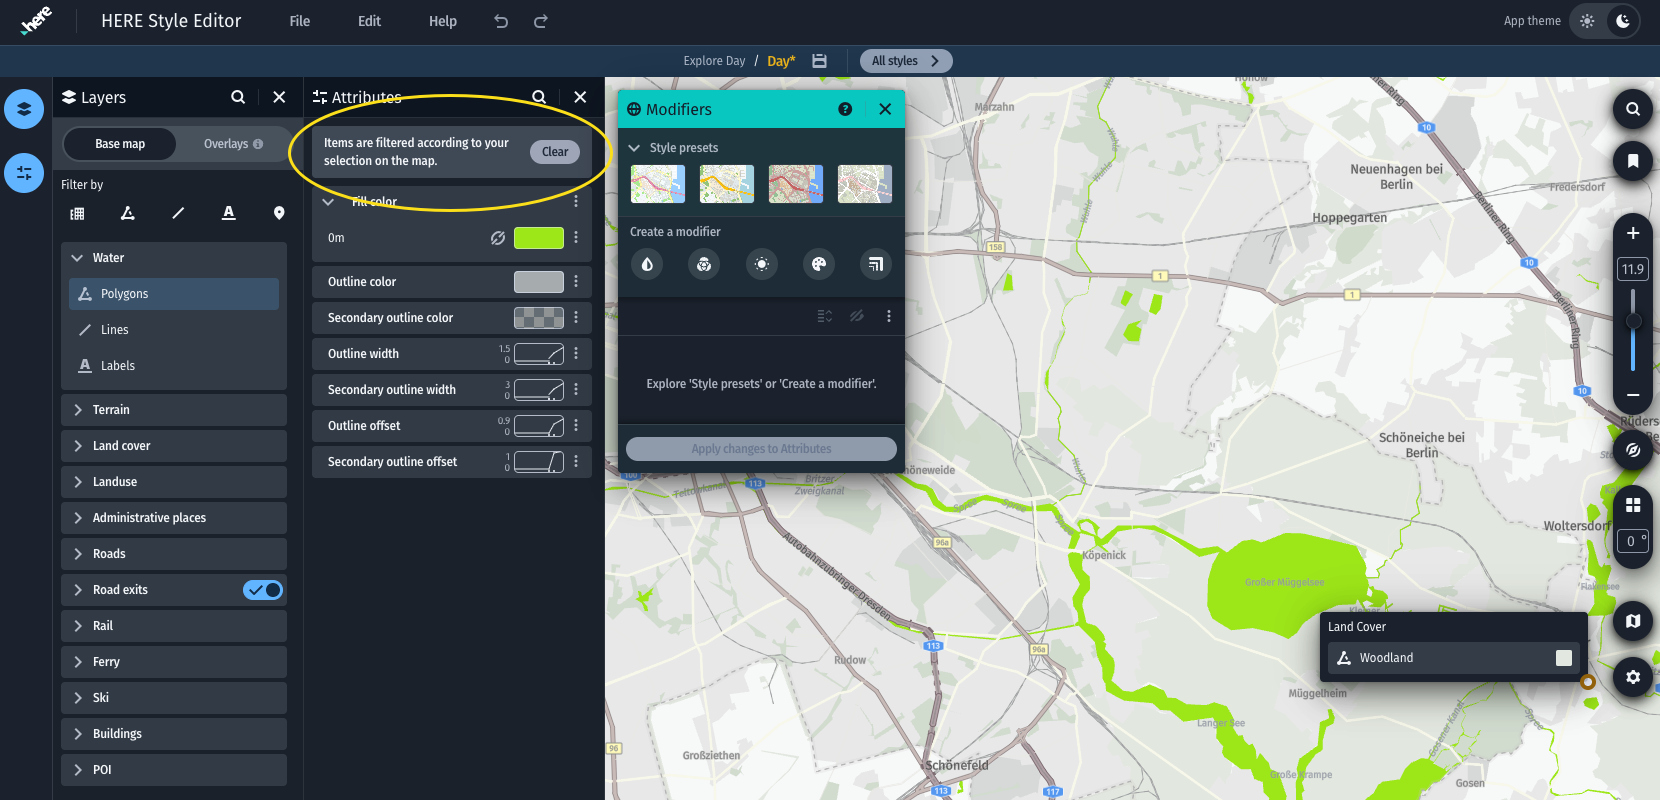Open the All styles button
This screenshot has width=1660, height=800.
click(x=906, y=61)
